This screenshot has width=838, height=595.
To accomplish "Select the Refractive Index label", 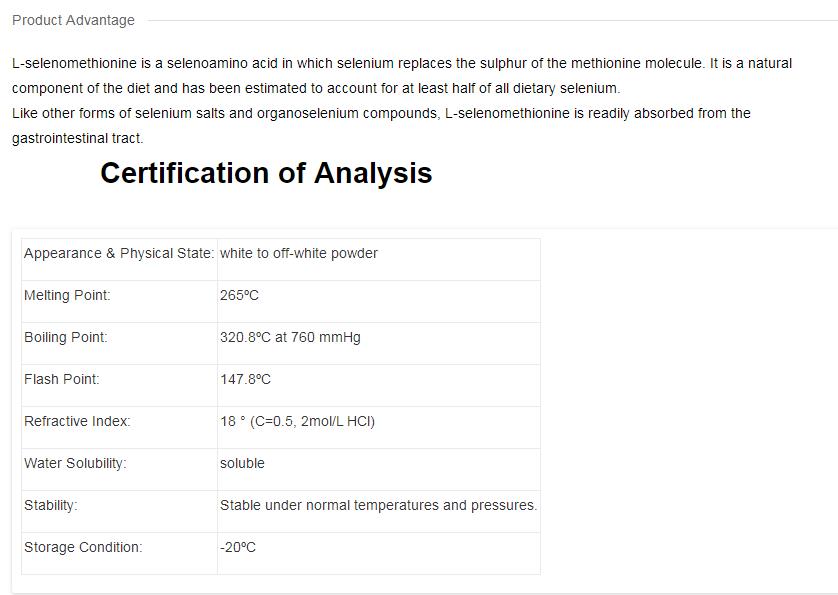I will (77, 421).
